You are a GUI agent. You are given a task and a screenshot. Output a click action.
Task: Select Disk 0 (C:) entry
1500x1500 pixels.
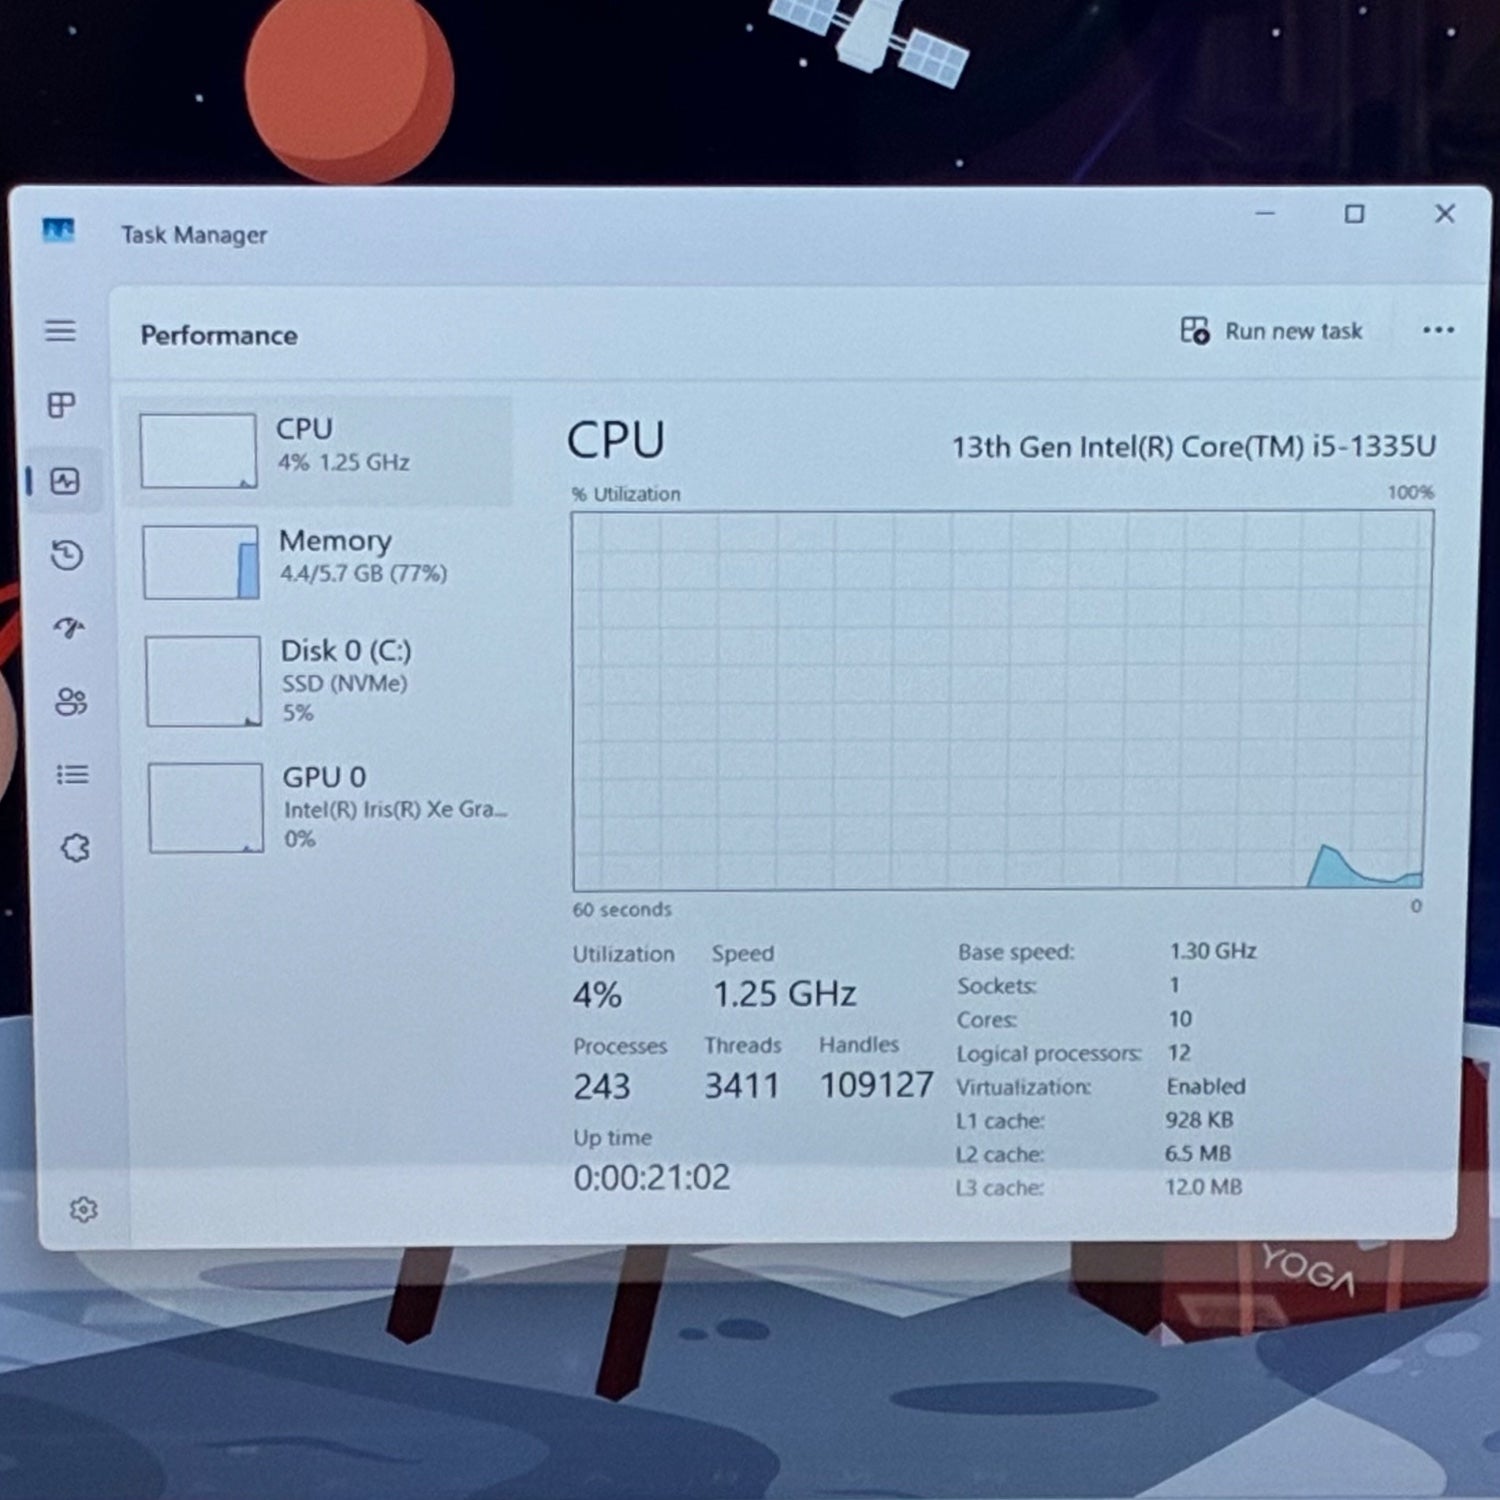pos(322,680)
